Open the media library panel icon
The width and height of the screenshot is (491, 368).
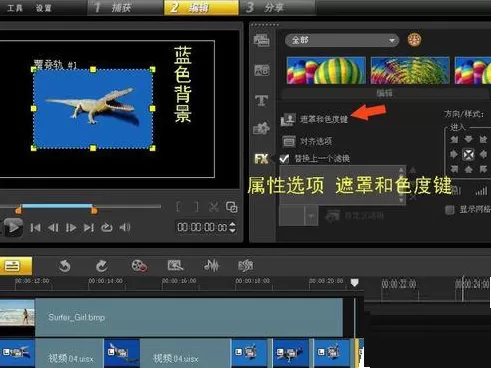click(x=262, y=41)
